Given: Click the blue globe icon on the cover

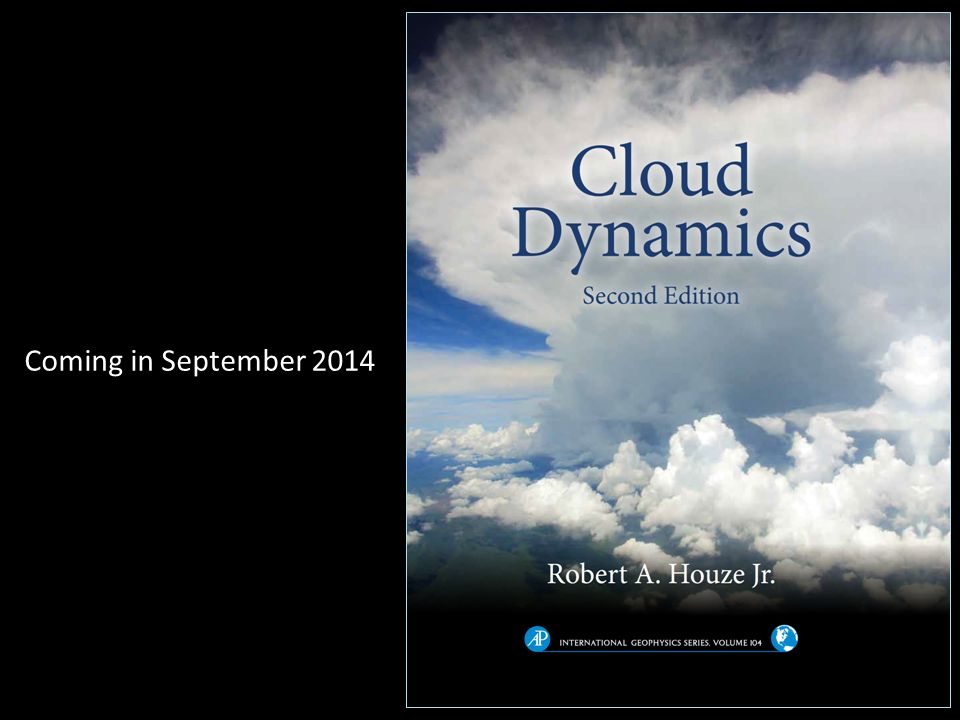Looking at the screenshot, I should [x=784, y=639].
